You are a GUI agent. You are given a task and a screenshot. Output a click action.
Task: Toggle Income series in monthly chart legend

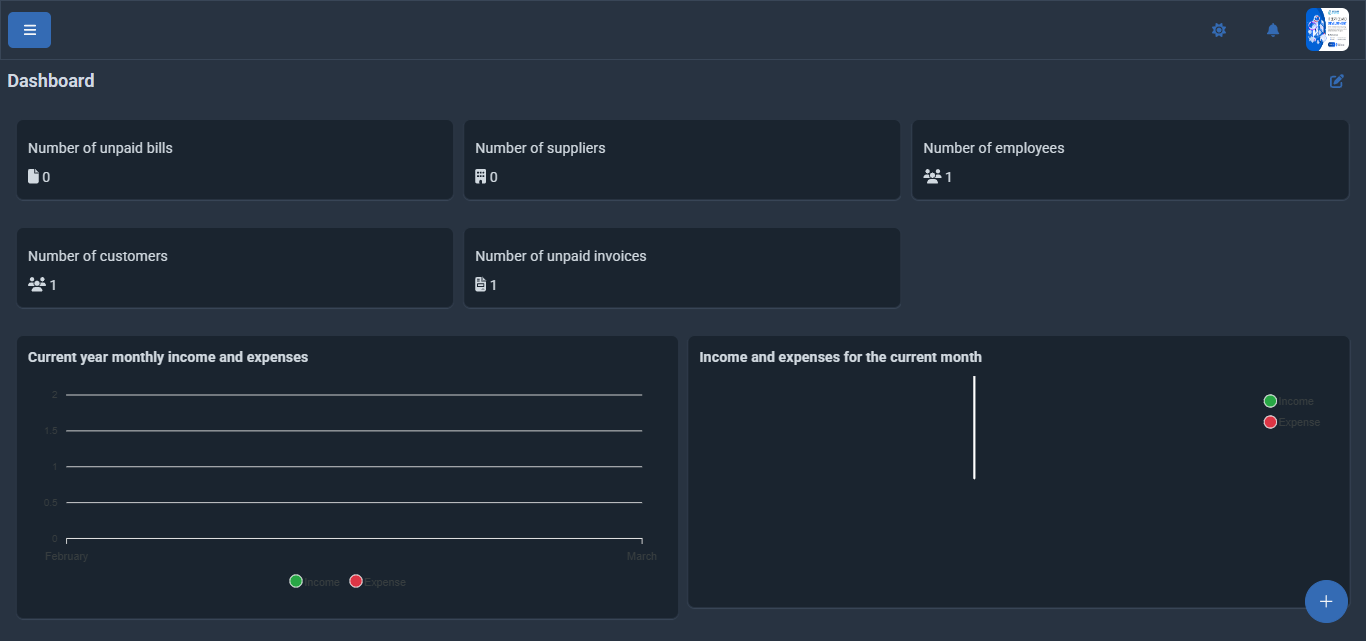point(314,582)
